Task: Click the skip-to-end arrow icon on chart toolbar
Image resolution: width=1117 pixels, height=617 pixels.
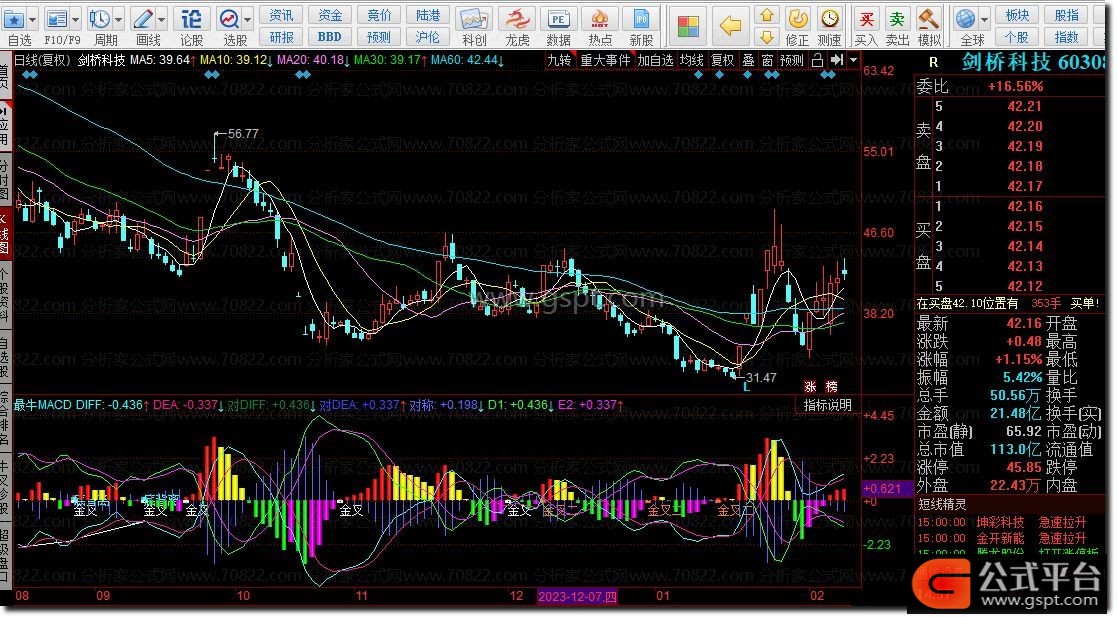Action: tap(837, 61)
